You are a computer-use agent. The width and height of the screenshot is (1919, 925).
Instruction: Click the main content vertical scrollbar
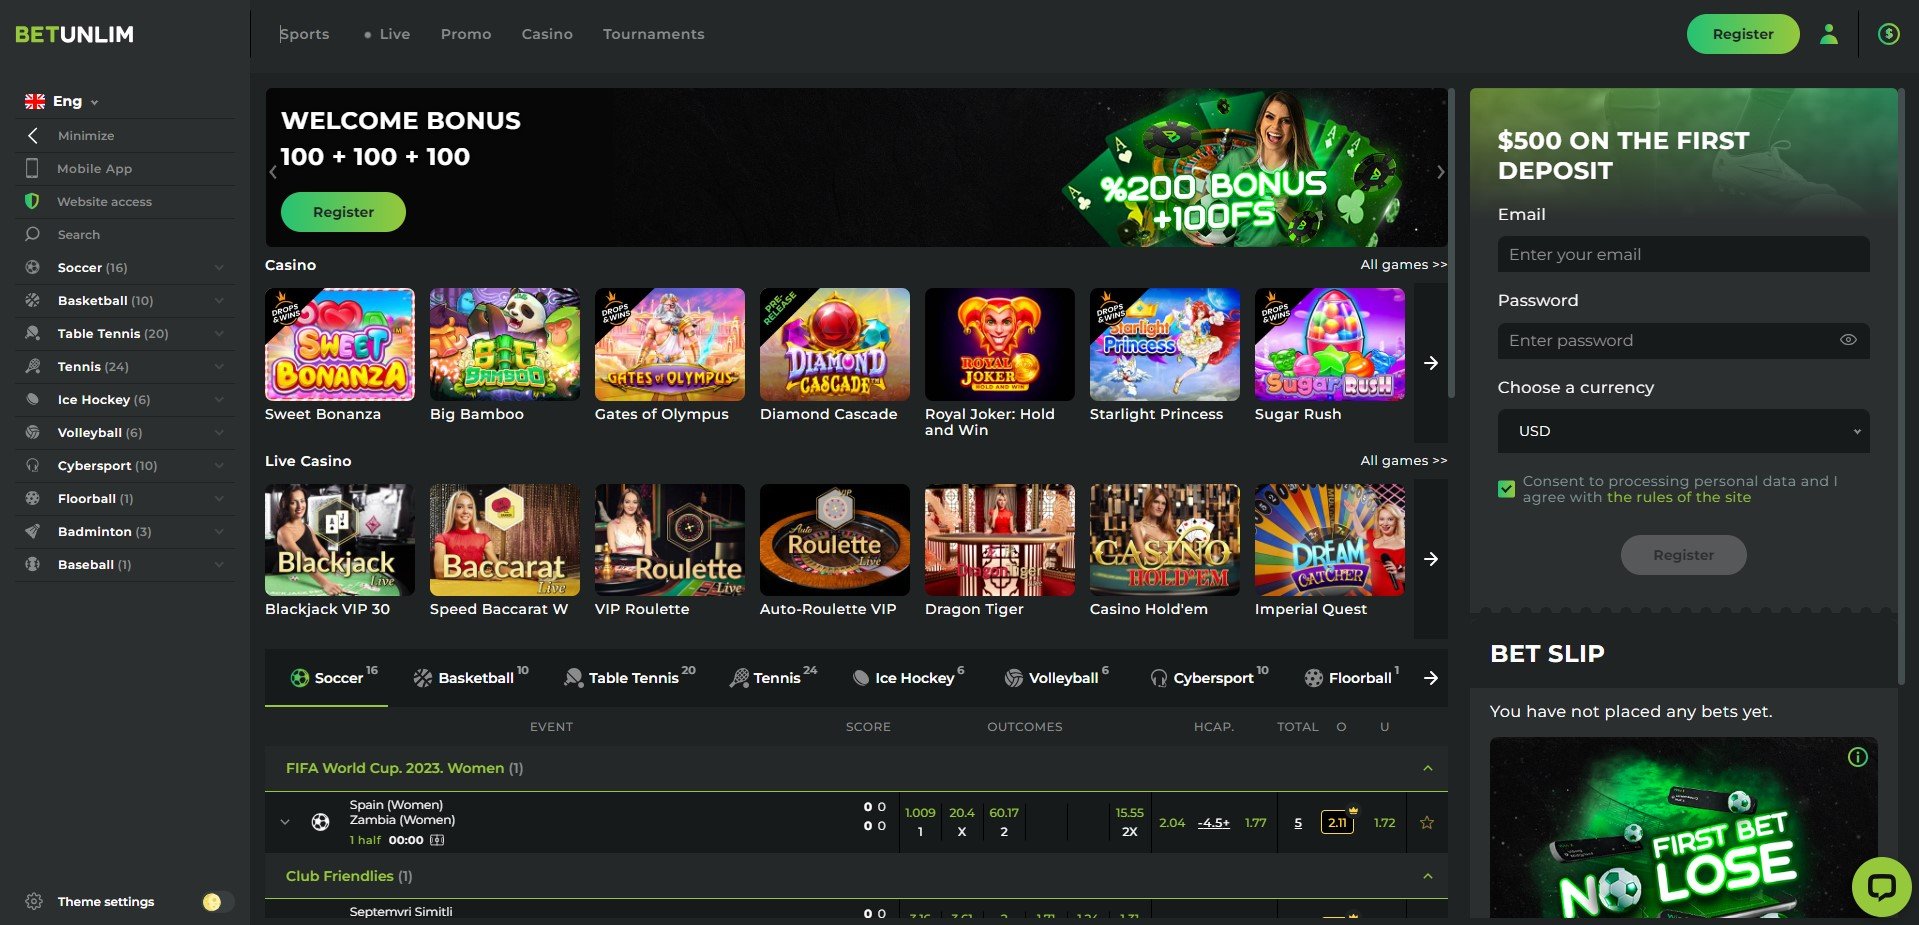click(x=1452, y=243)
